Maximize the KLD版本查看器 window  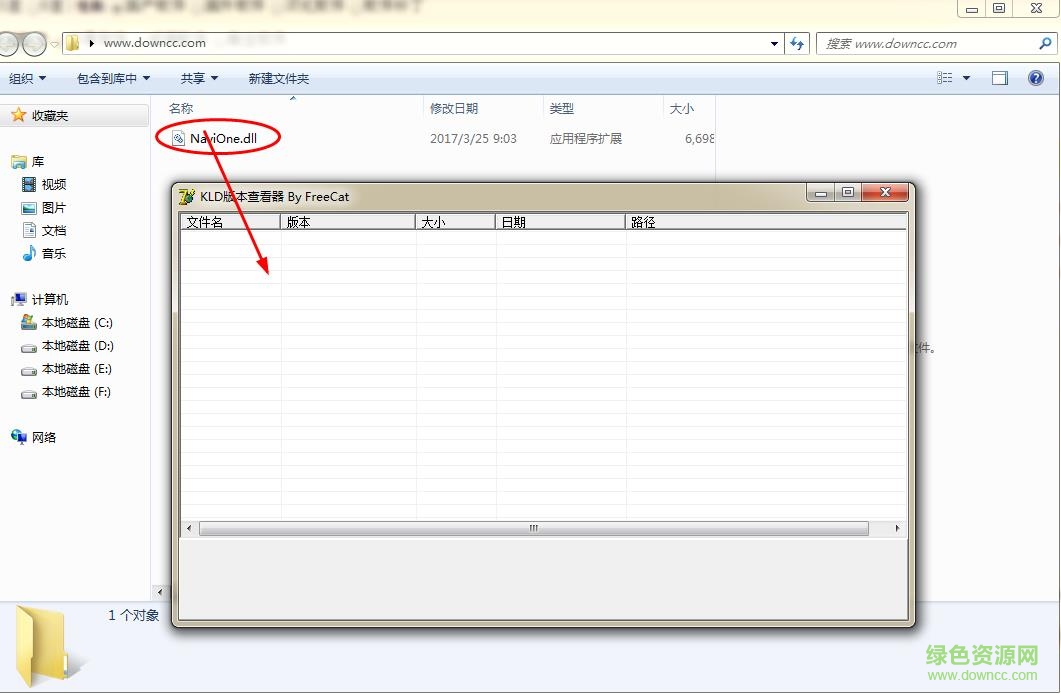click(848, 193)
